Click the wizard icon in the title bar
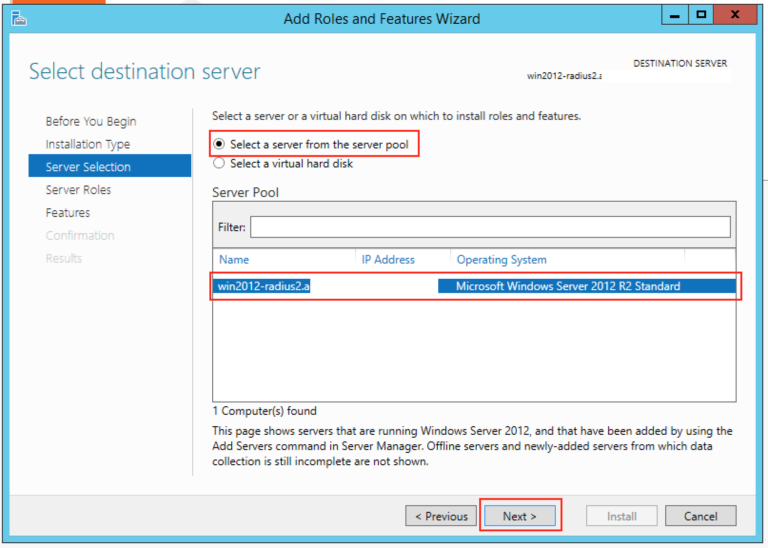The image size is (768, 548). tap(19, 19)
